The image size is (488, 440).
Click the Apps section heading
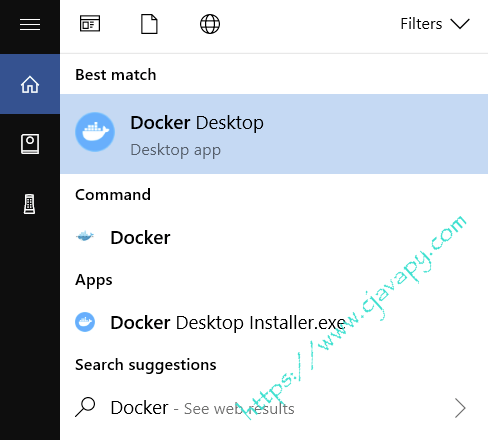click(94, 280)
